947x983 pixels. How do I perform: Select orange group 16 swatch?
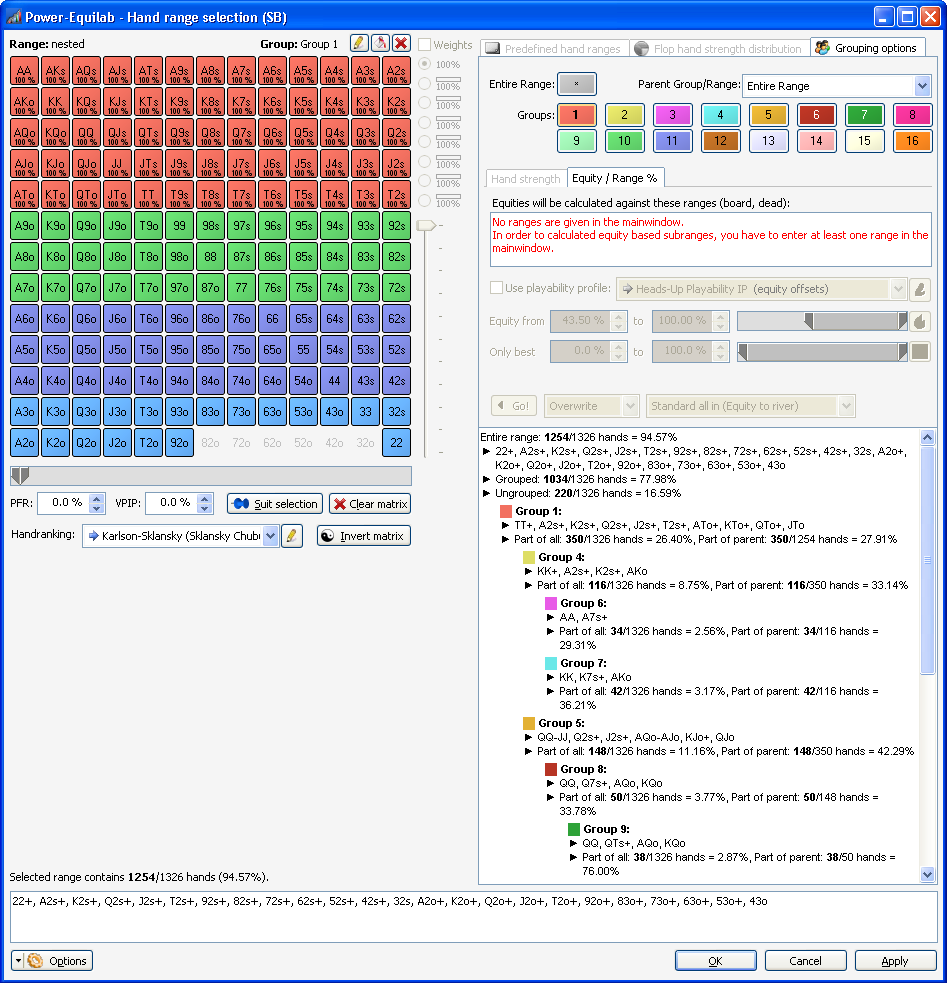point(912,141)
